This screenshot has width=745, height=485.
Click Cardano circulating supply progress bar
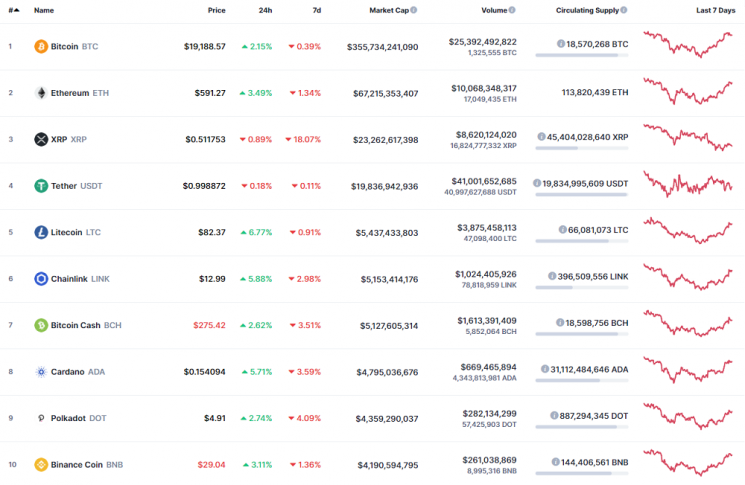coord(582,380)
